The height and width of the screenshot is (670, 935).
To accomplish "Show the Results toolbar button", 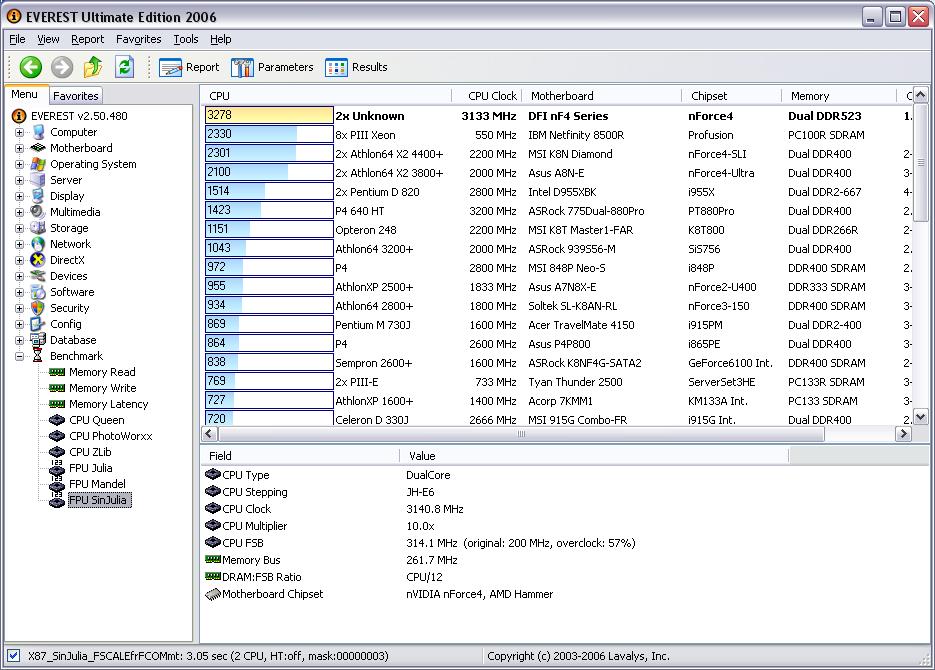I will click(357, 67).
